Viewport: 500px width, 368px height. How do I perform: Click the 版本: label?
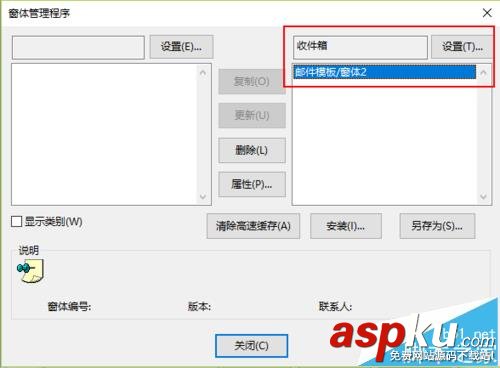tap(199, 306)
